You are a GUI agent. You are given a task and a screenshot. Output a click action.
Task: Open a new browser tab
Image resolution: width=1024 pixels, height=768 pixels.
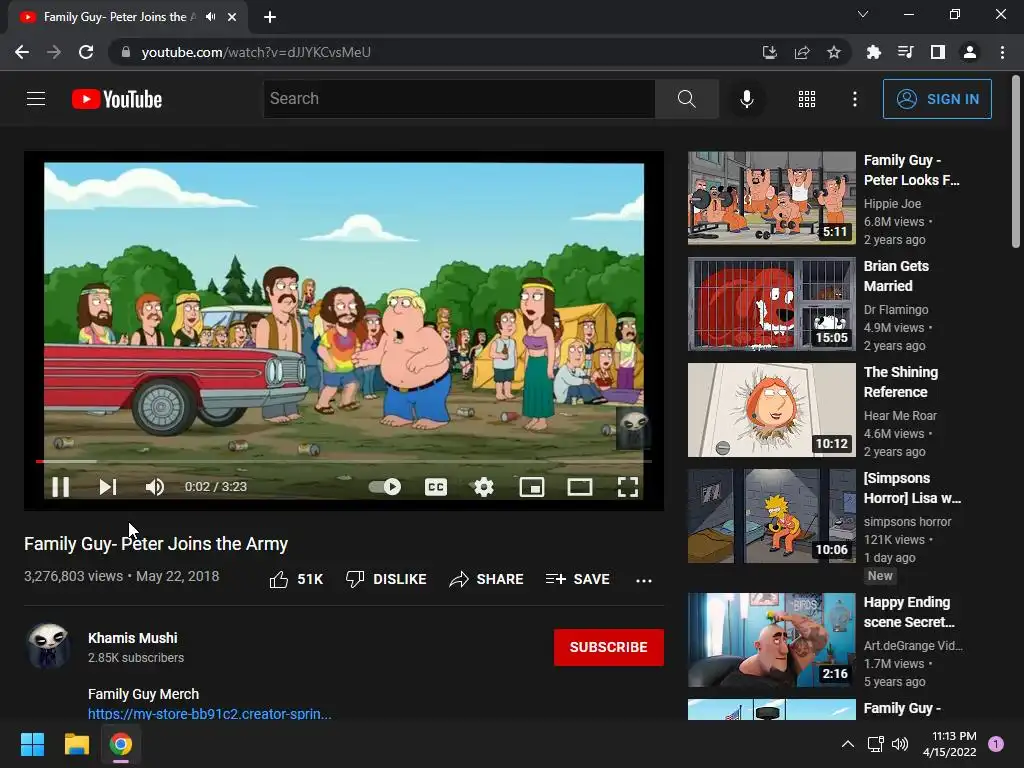click(270, 17)
